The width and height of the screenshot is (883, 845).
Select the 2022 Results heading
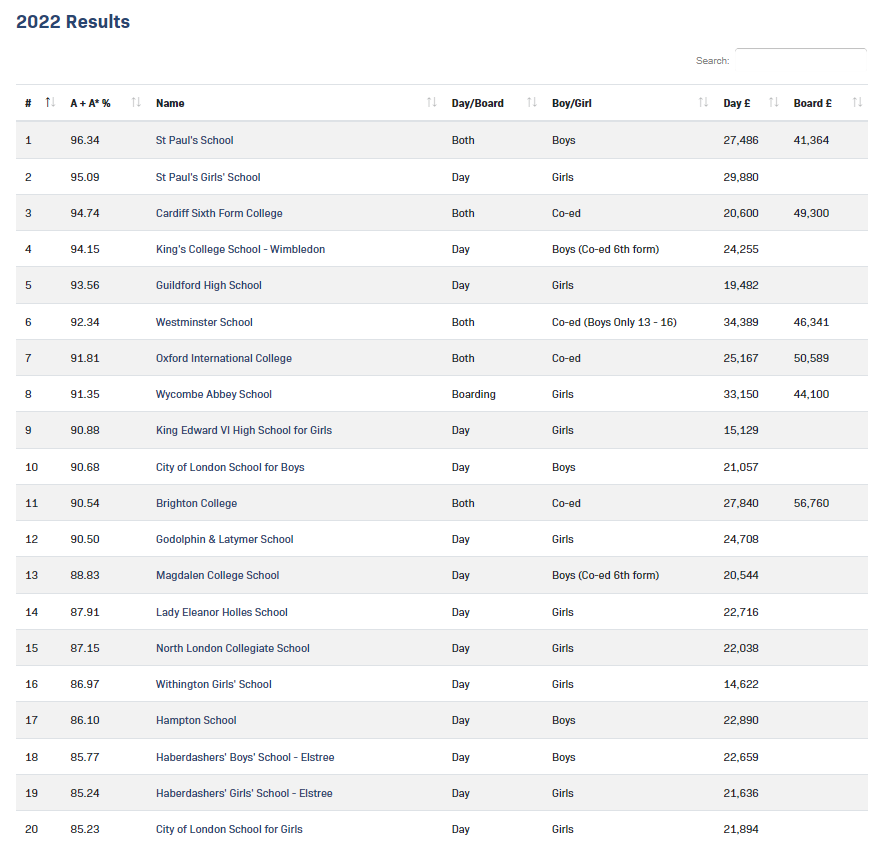(x=73, y=21)
